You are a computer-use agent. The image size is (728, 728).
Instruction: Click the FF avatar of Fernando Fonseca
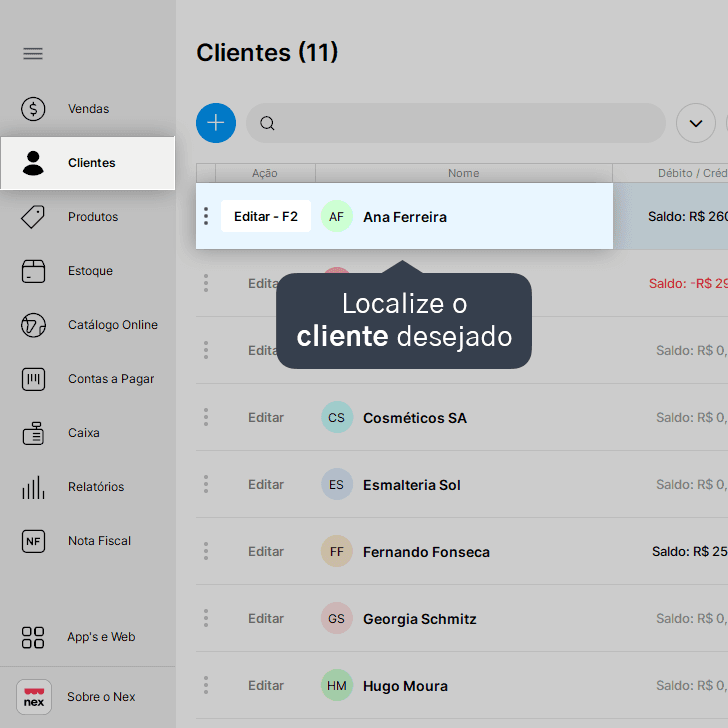pos(337,551)
